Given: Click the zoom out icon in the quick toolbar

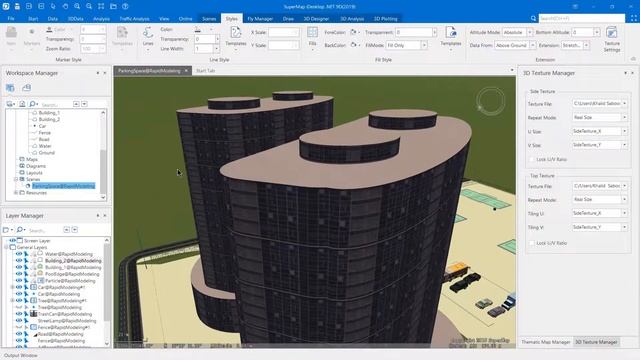Looking at the screenshot, I should (x=89, y=7).
